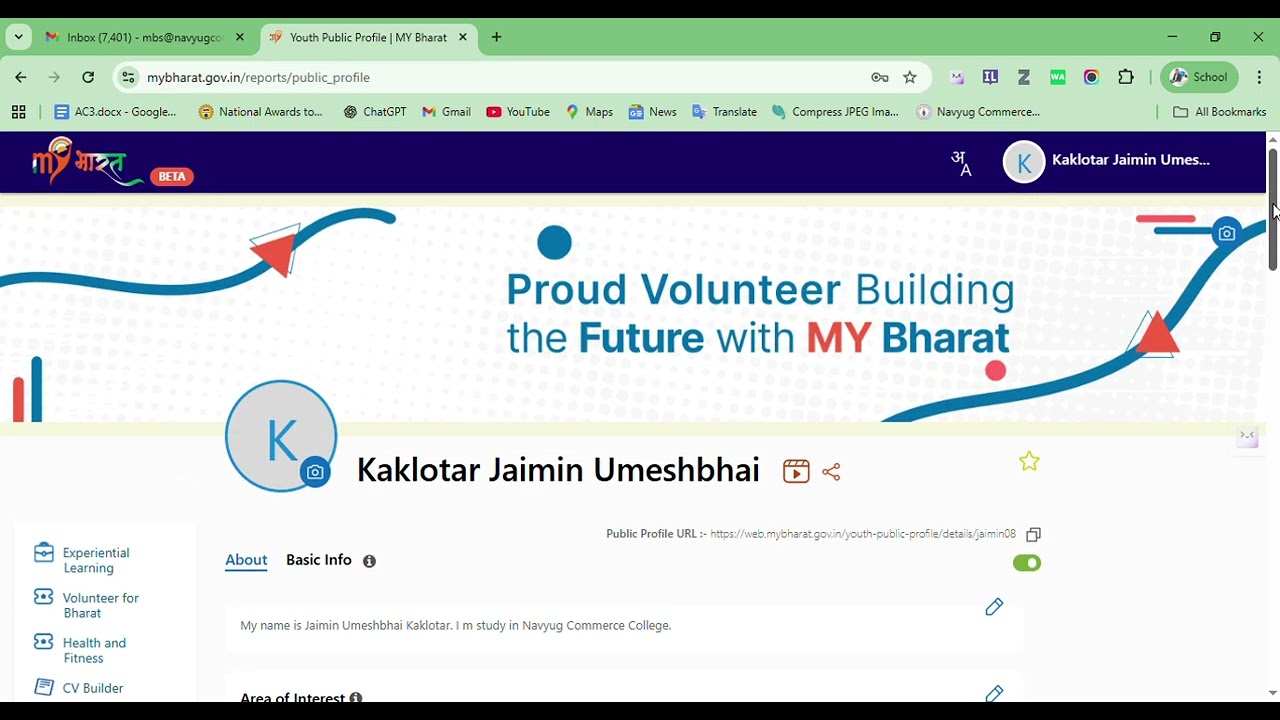Viewport: 1280px width, 720px height.
Task: Click the small collapse icon below the banner
Action: point(1247,436)
